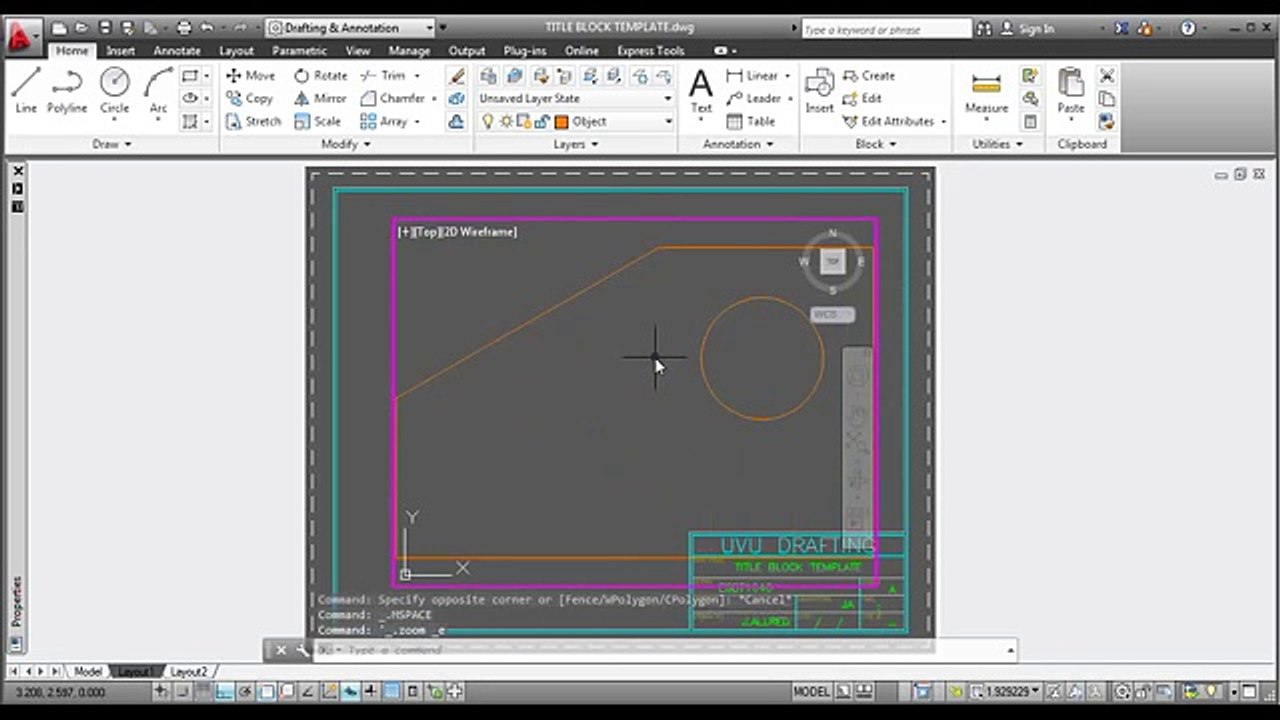Select the Measure utility
The width and height of the screenshot is (1280, 720).
point(986,92)
